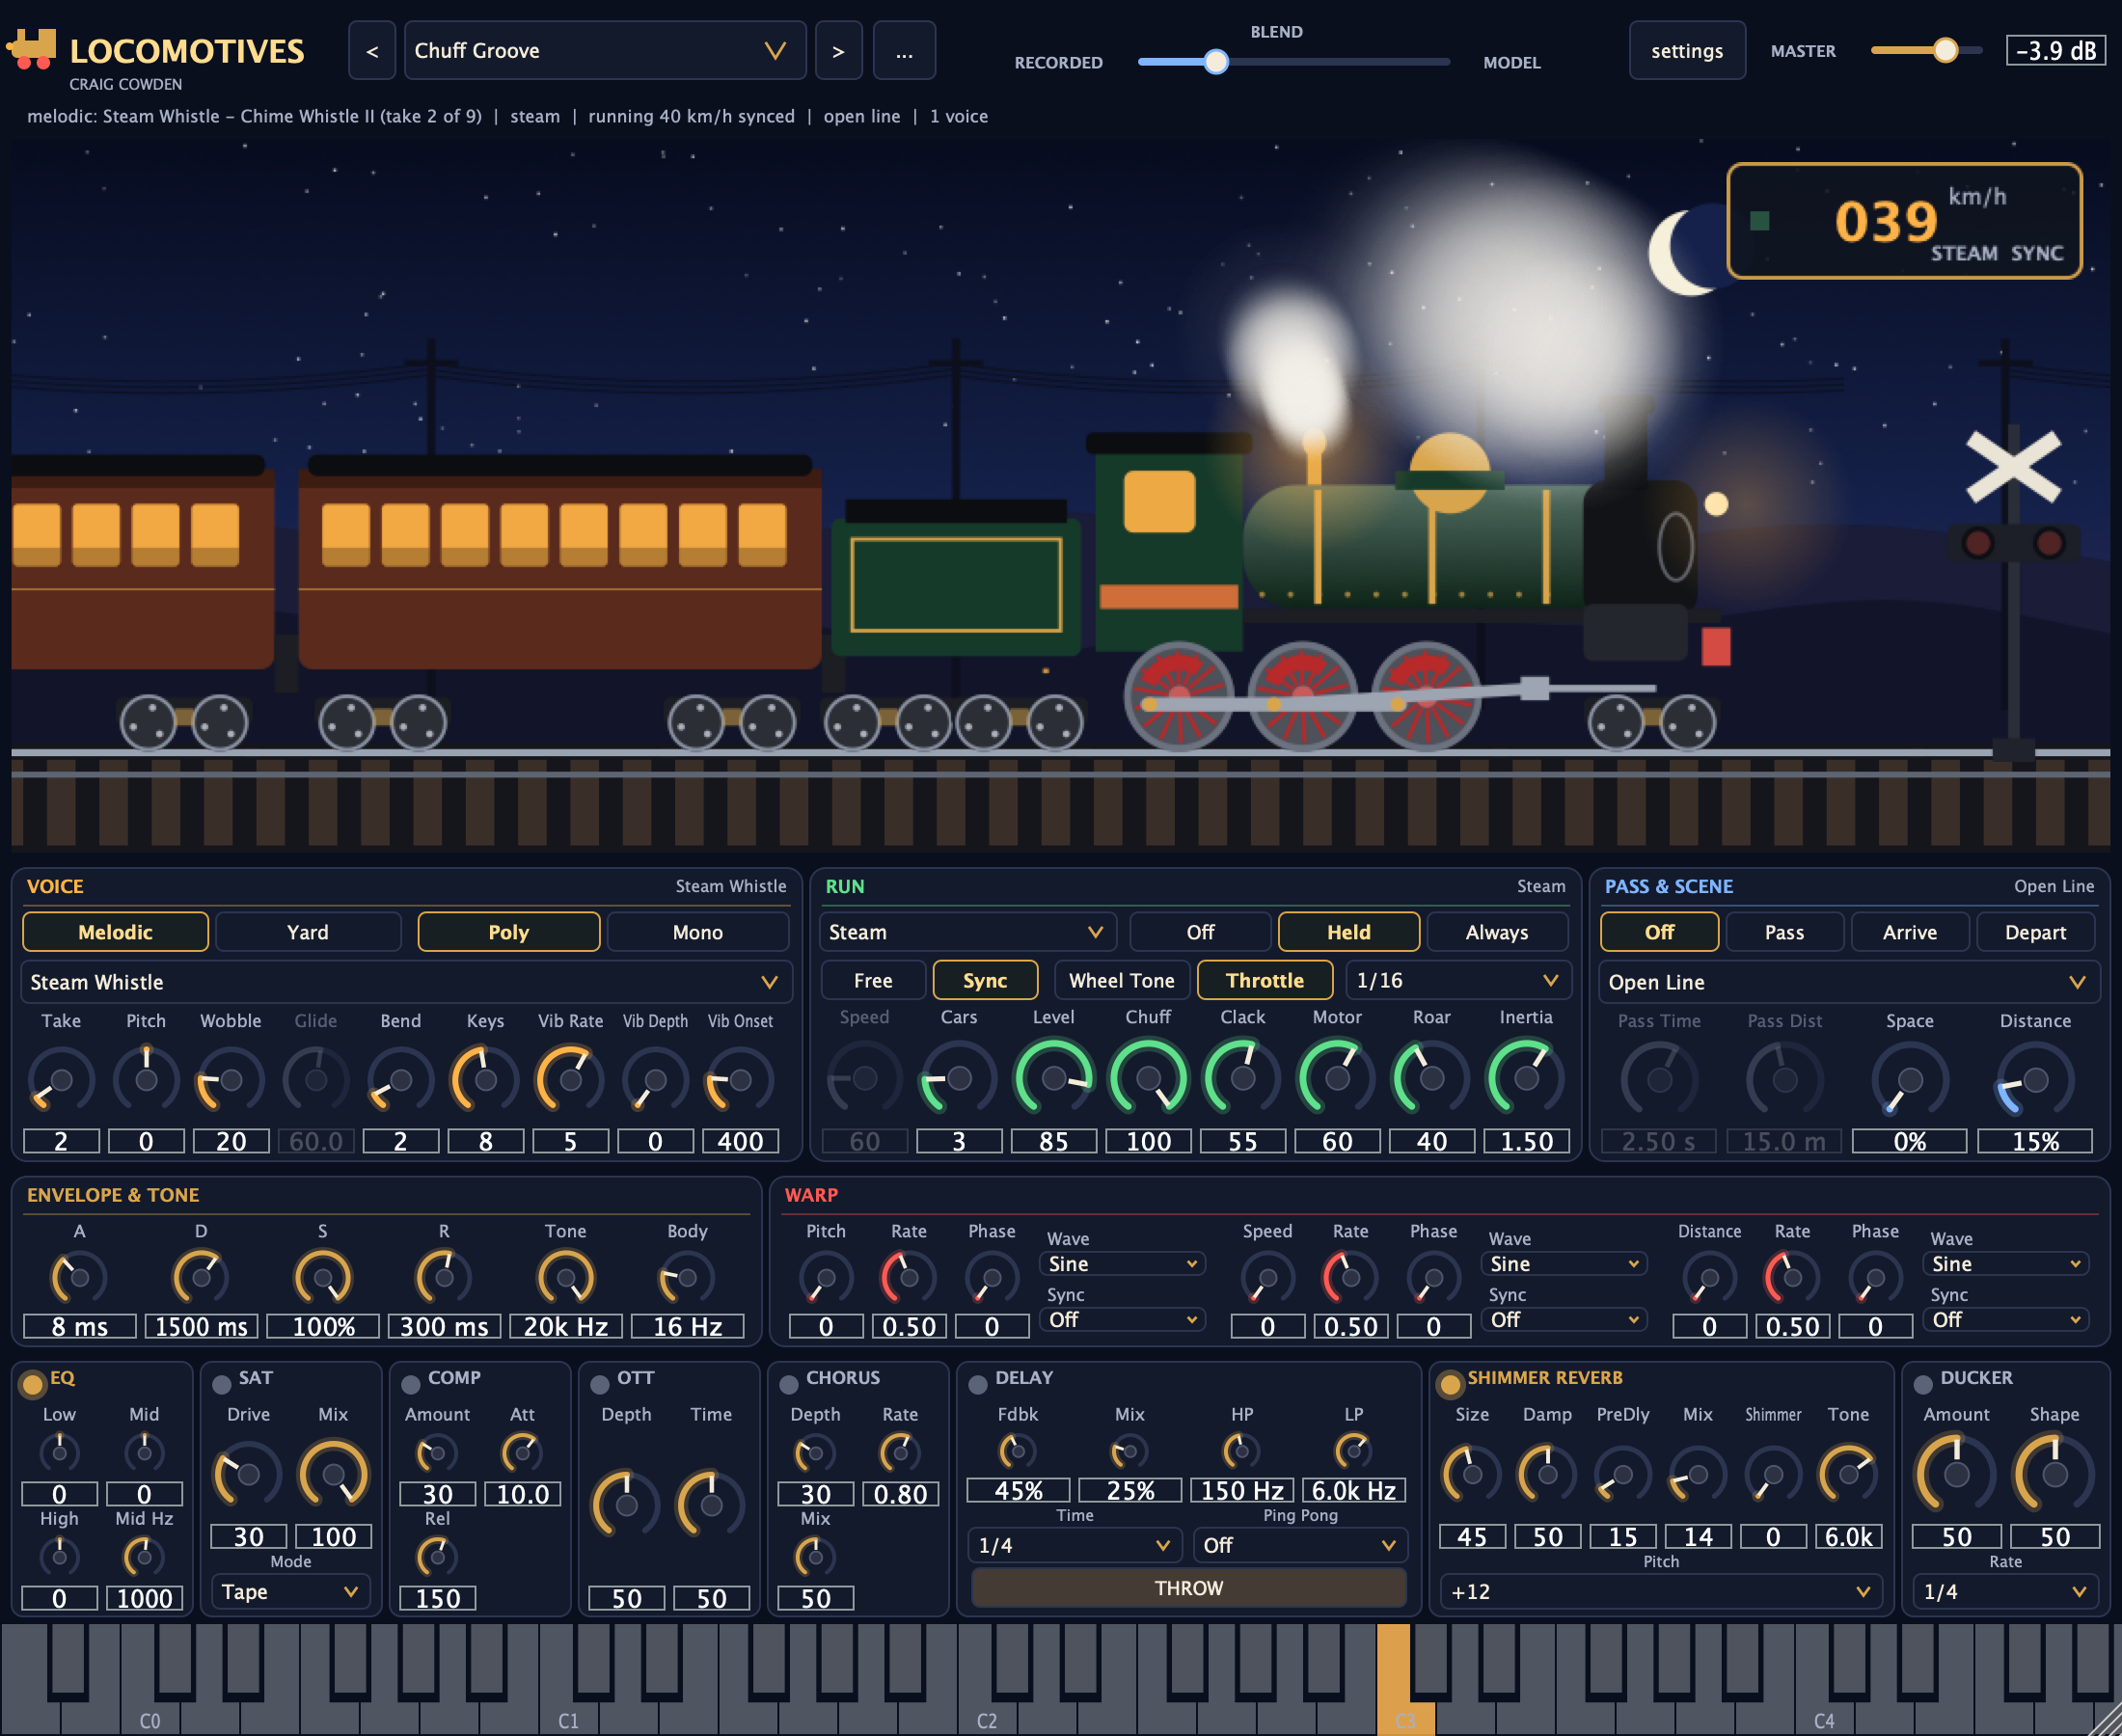Viewport: 2122px width, 1736px height.
Task: Open the 1/16 sync rate dropdown
Action: (x=1458, y=980)
